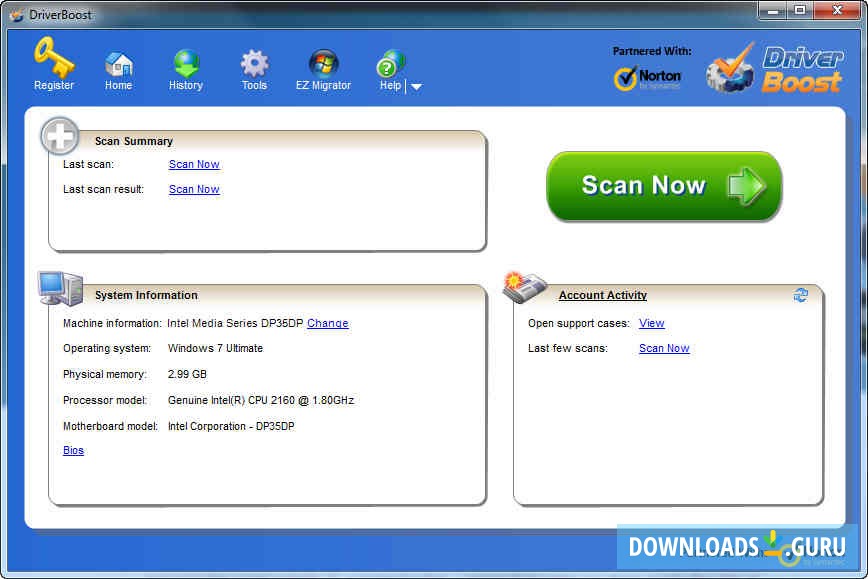Click the Driver Boost gear logo
This screenshot has width=868, height=579.
(730, 69)
